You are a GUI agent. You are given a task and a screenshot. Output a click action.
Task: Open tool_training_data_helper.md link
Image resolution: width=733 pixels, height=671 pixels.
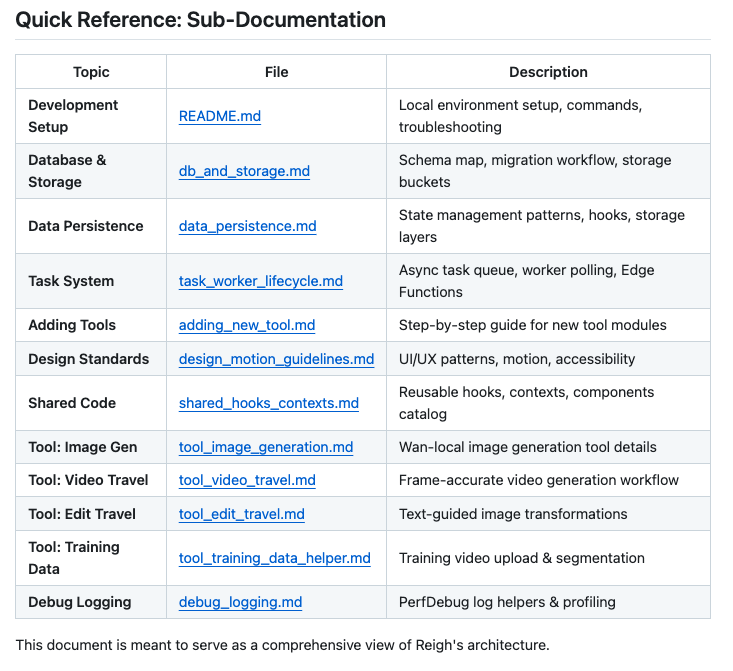coord(274,558)
